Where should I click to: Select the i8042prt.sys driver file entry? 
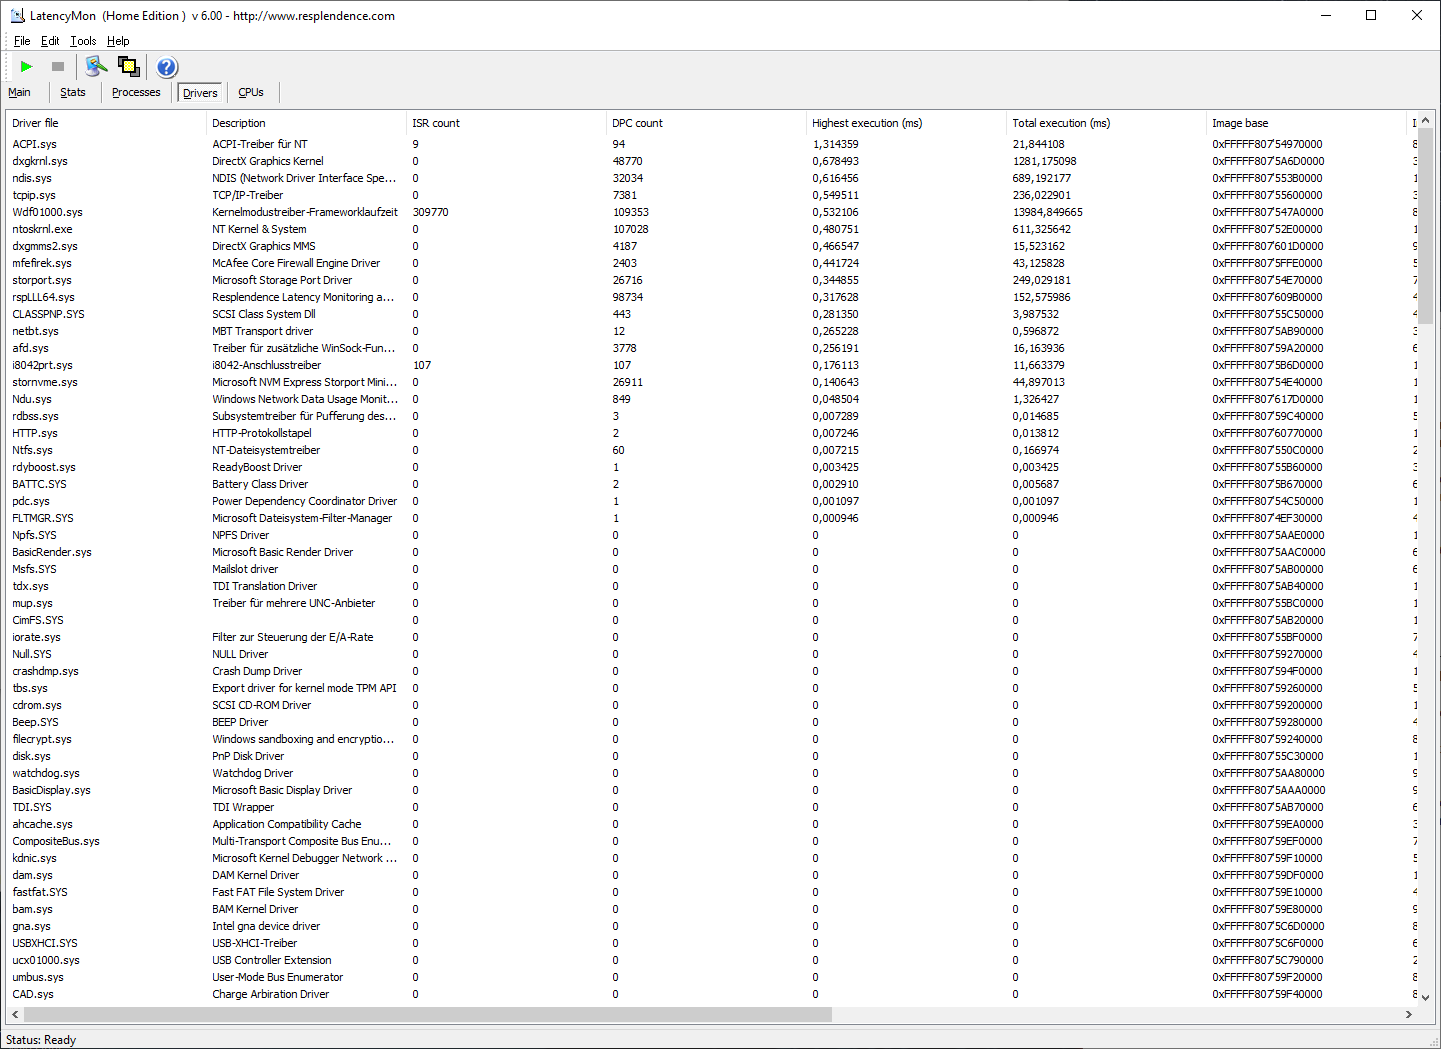tap(42, 365)
